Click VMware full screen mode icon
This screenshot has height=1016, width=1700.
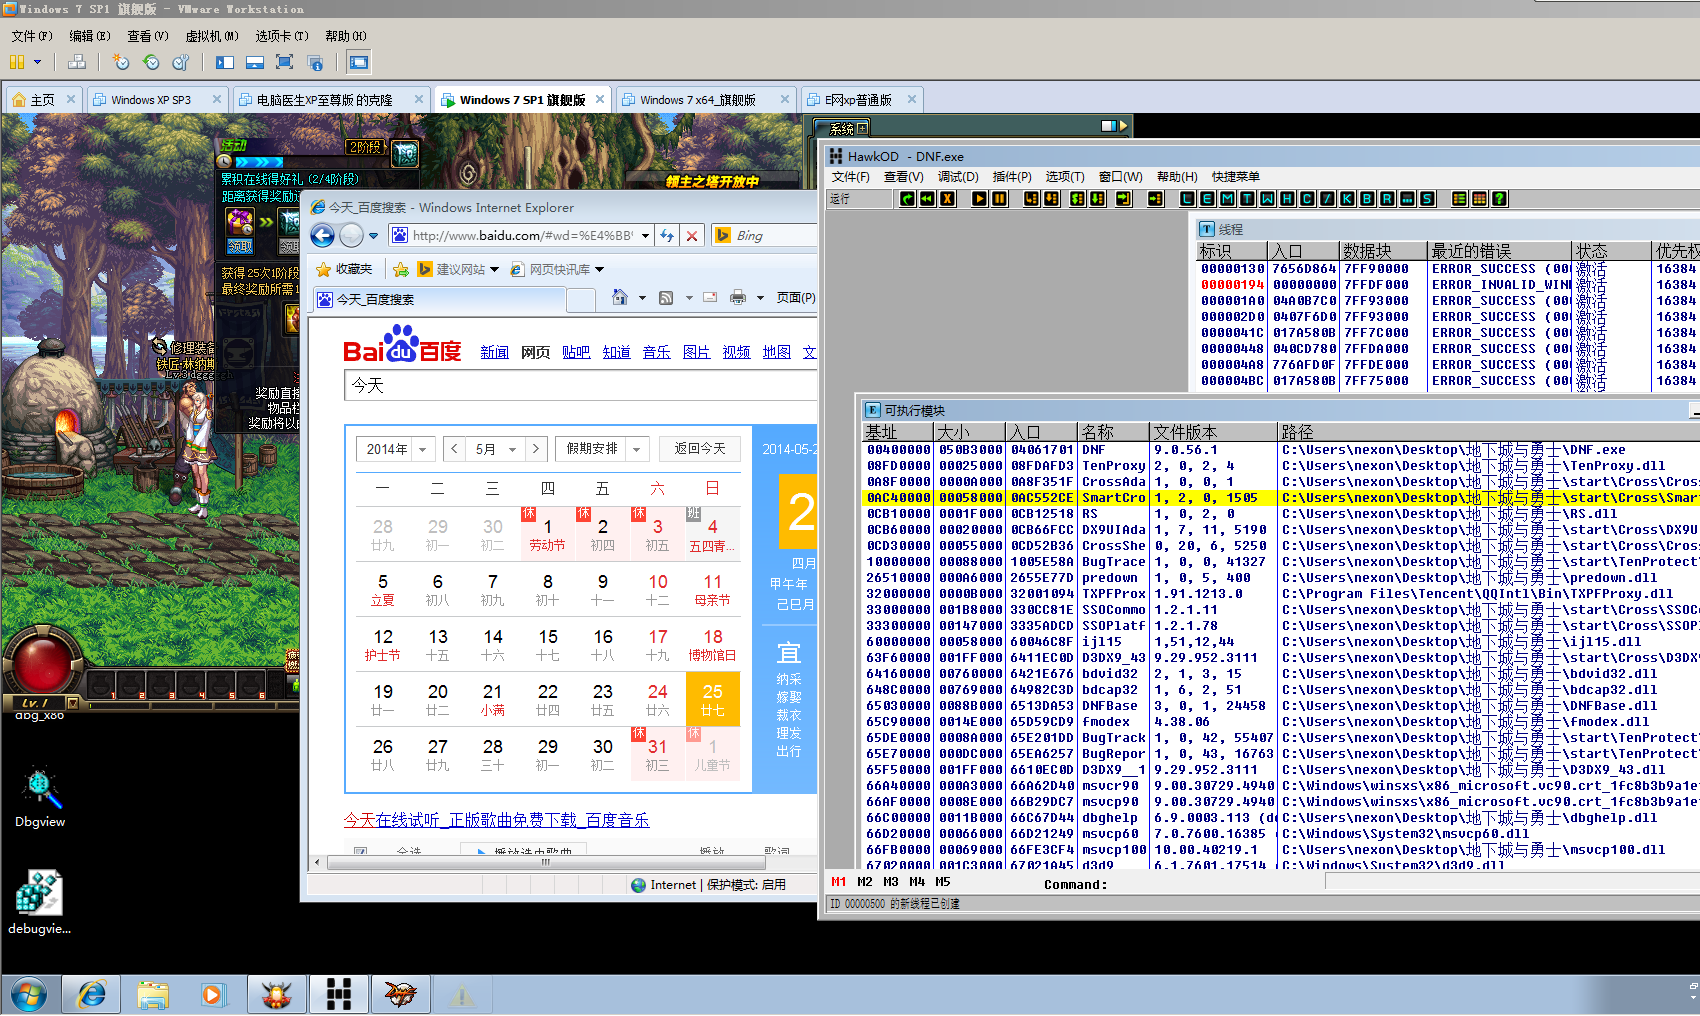click(x=284, y=62)
